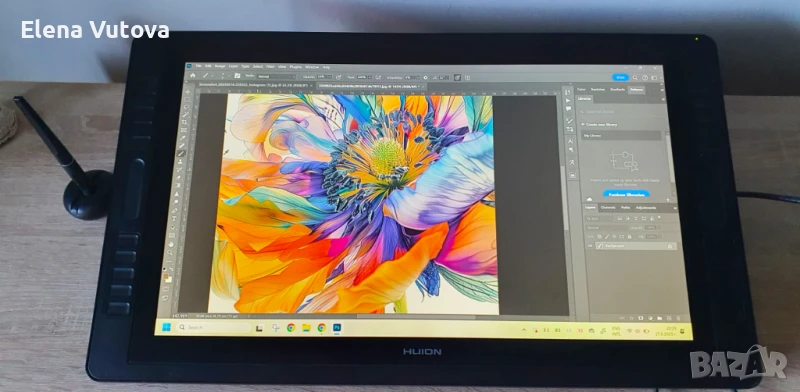The height and width of the screenshot is (392, 800).
Task: Select the Brush tool in the toolbar
Action: (181, 154)
